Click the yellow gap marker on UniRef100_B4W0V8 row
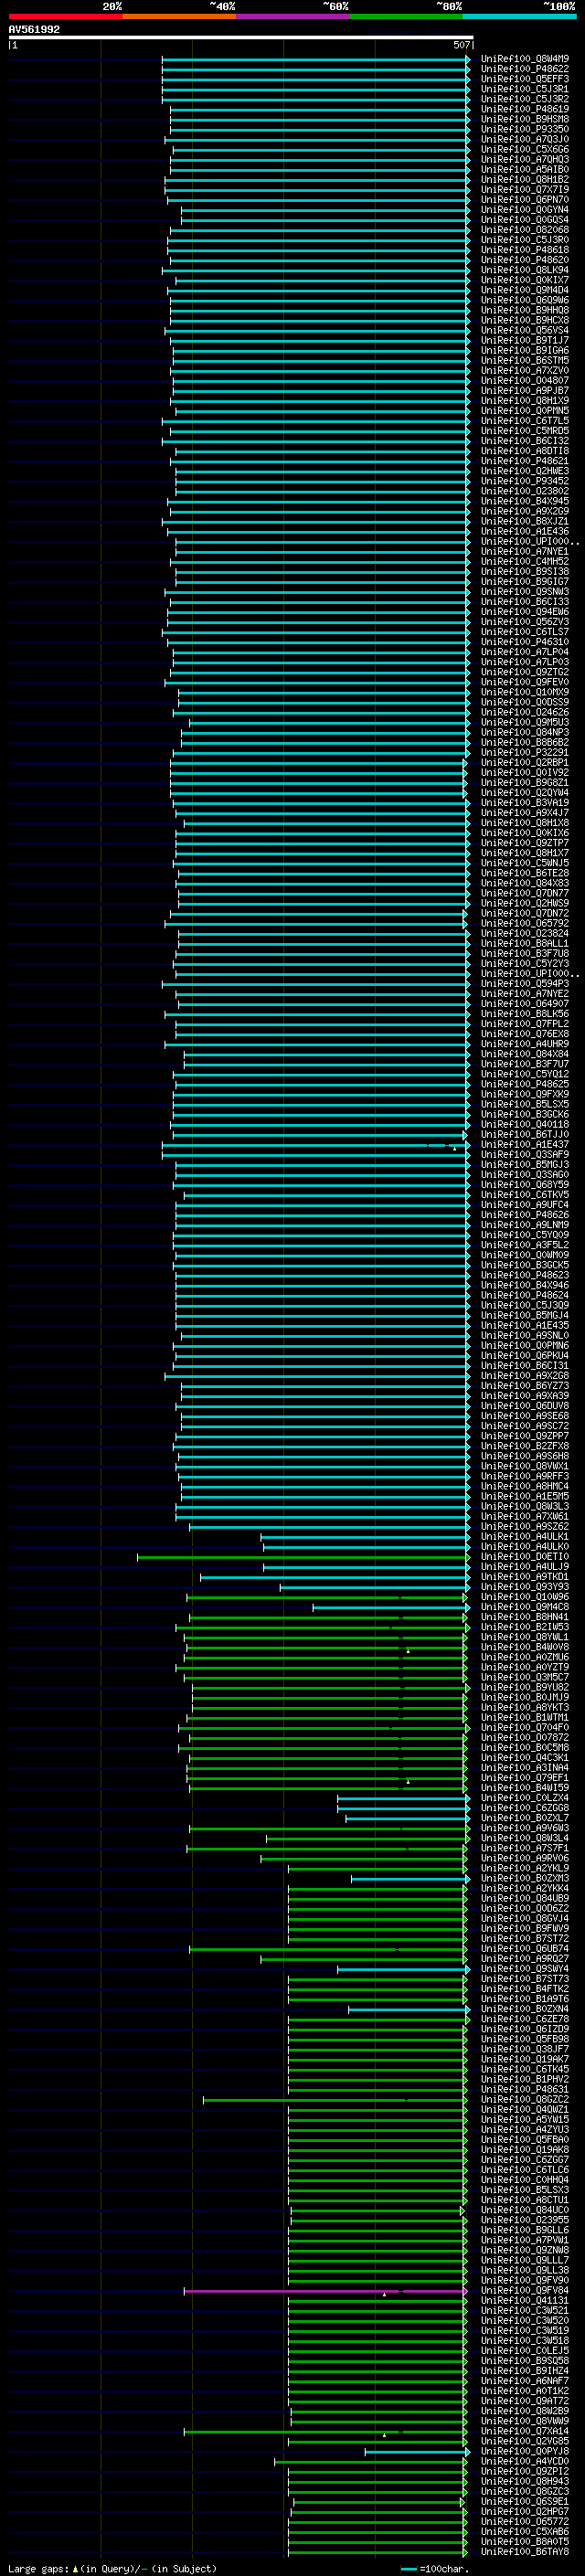Viewport: 585px width, 2576px height. click(x=408, y=1651)
